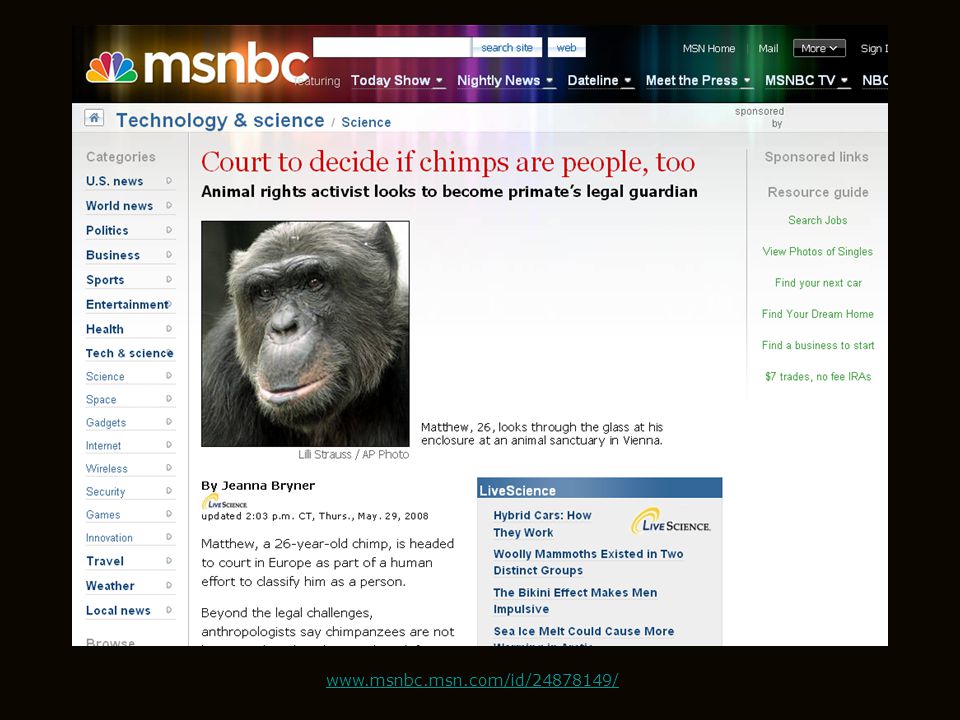The height and width of the screenshot is (720, 960).
Task: Expand the Travel category arrow
Action: coord(169,561)
